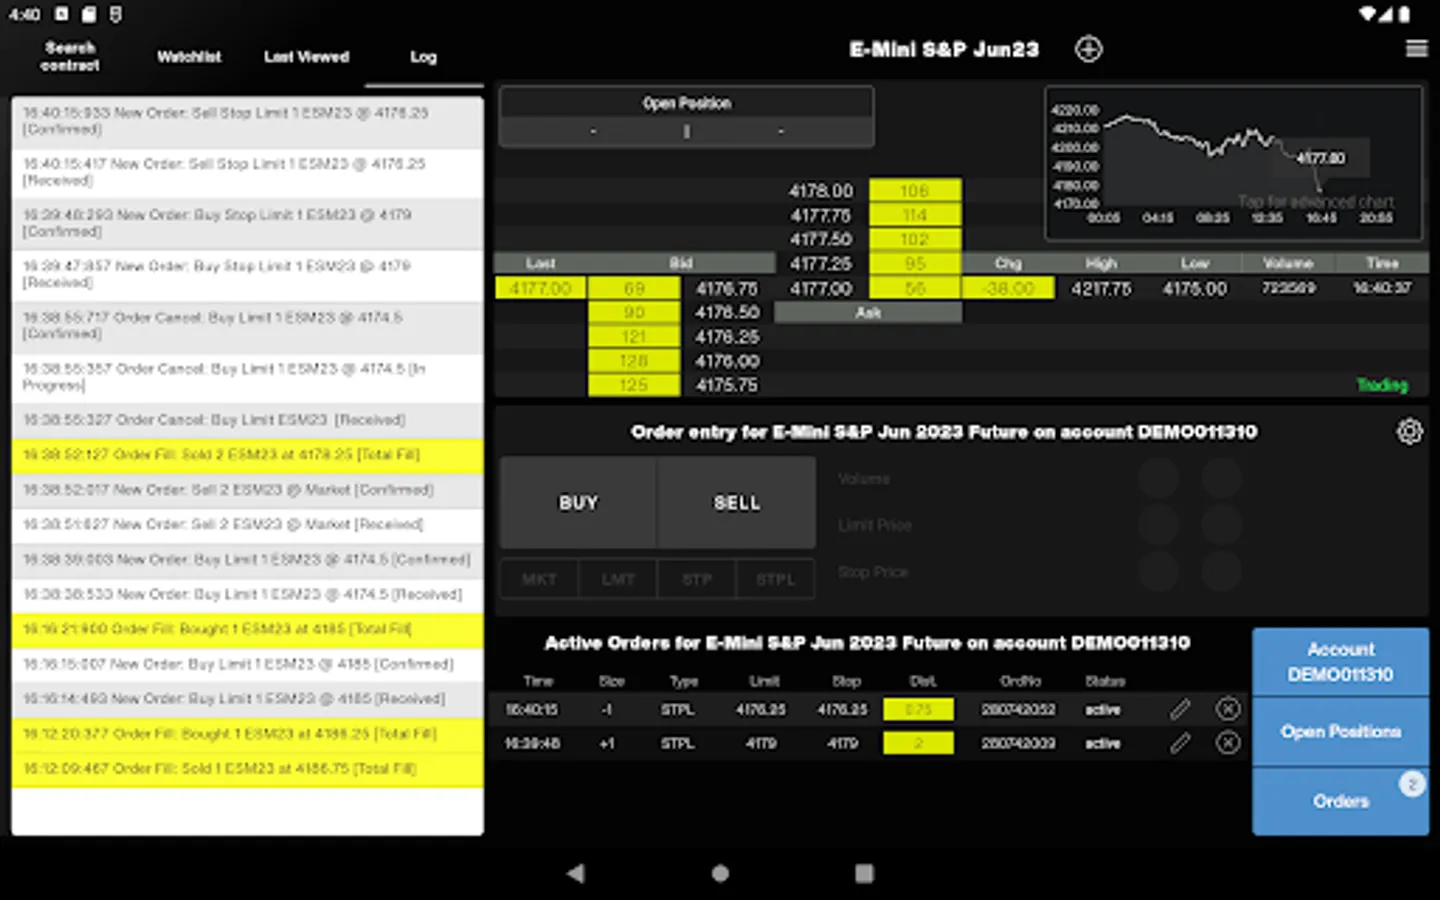The width and height of the screenshot is (1440, 900).
Task: Tap the Orders count badge showing 2
Action: 1411,785
